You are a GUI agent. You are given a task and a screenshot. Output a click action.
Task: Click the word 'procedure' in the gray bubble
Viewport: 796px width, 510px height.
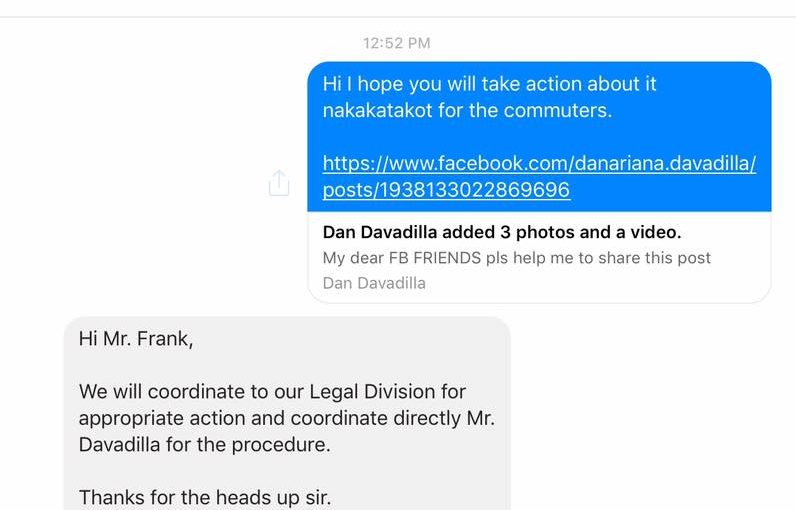[x=278, y=446]
